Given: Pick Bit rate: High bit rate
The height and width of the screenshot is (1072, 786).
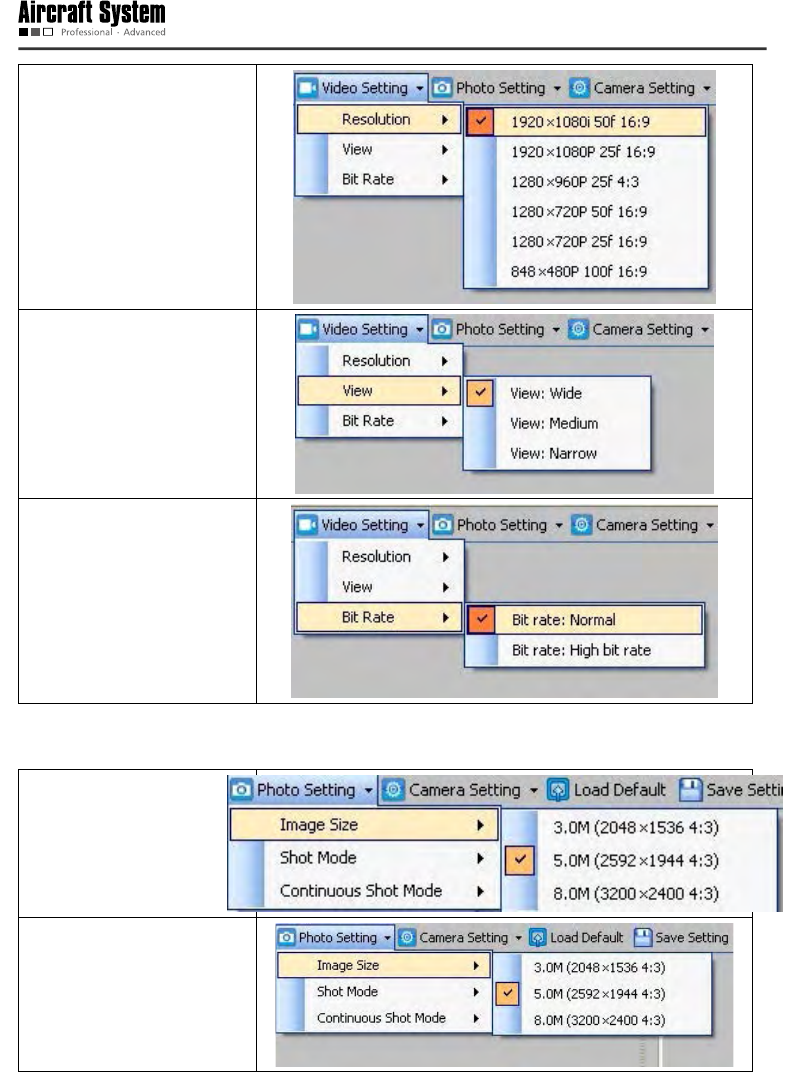Looking at the screenshot, I should click(581, 650).
